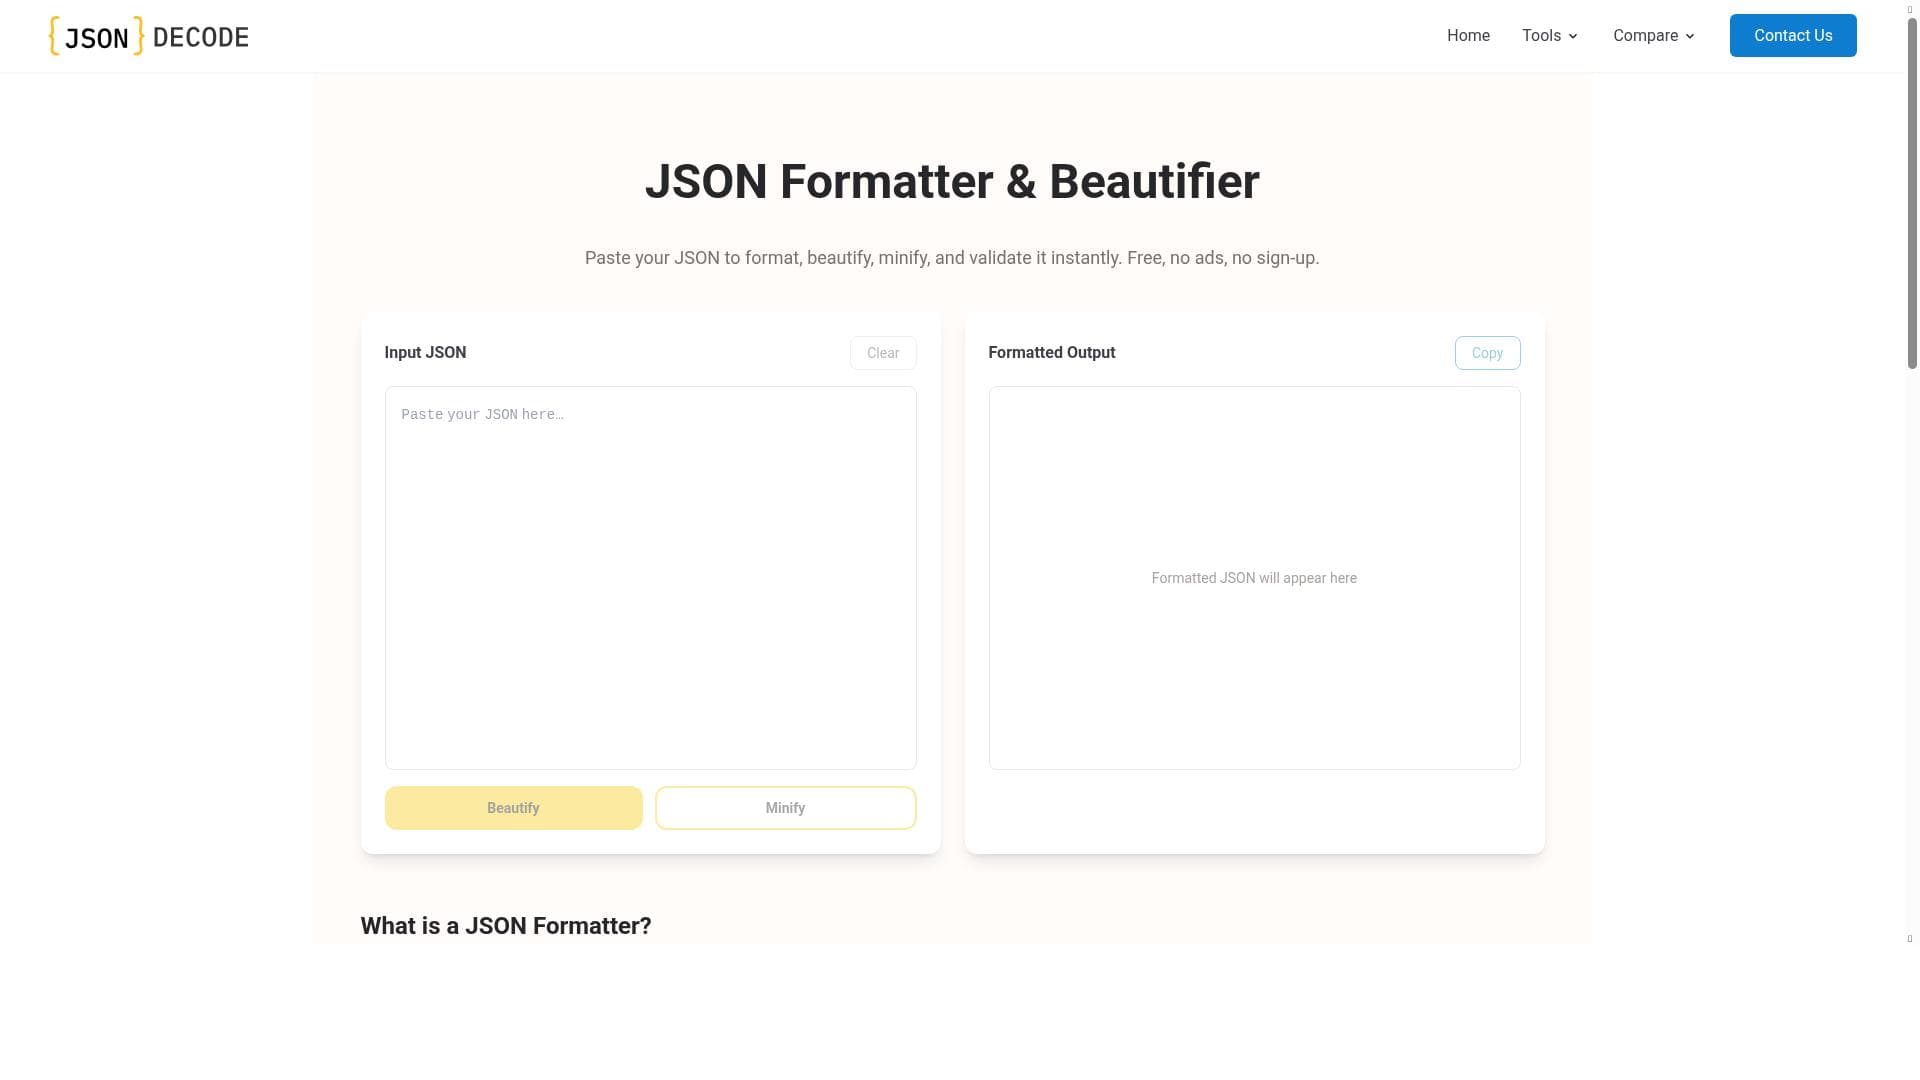Copy the formatted output
The width and height of the screenshot is (1920, 1080).
click(x=1487, y=353)
